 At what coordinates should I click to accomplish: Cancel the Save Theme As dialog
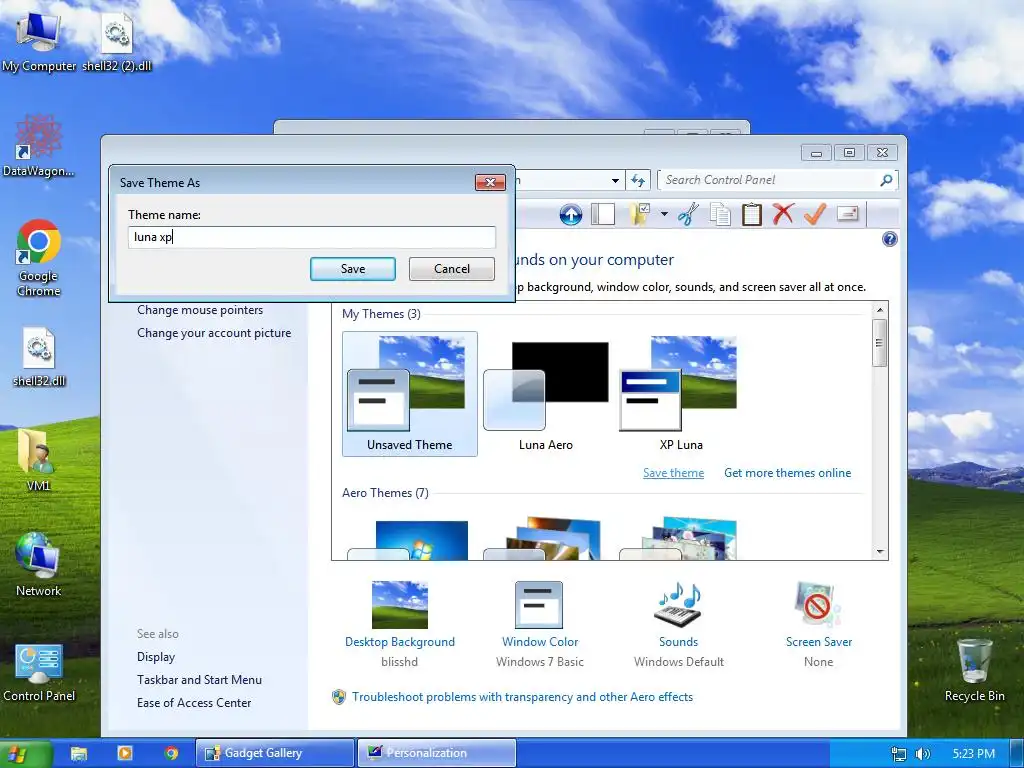click(451, 268)
